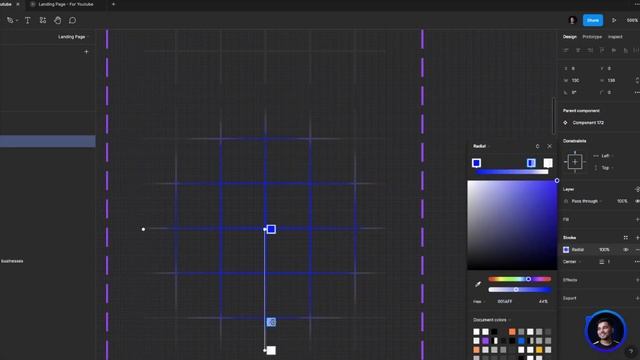Open horizontal constraint Left dropdown
Image resolution: width=640 pixels, height=360 pixels.
coord(606,156)
